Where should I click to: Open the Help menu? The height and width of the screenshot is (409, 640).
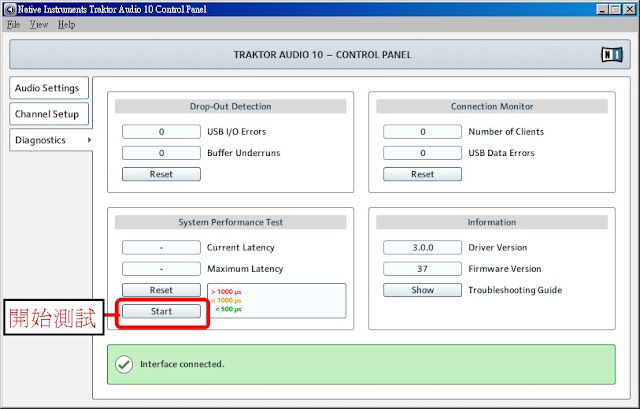point(66,24)
